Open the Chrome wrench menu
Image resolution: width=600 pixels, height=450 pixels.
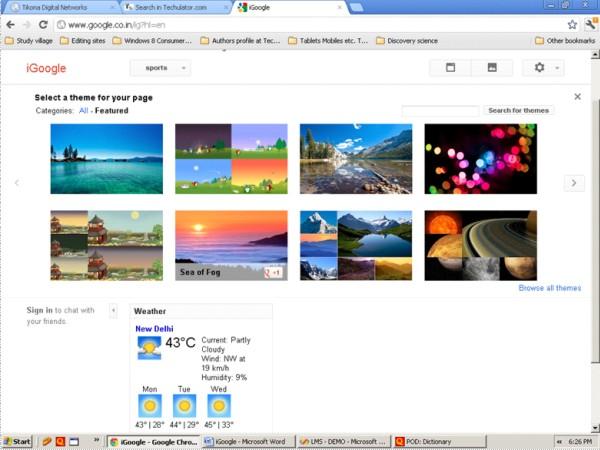[591, 25]
